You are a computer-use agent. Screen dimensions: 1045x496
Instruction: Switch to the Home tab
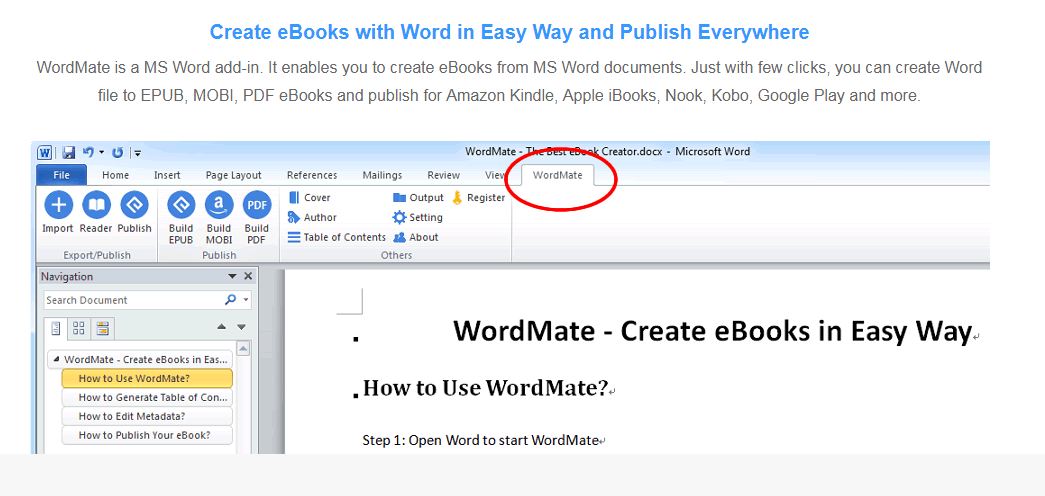coord(115,175)
